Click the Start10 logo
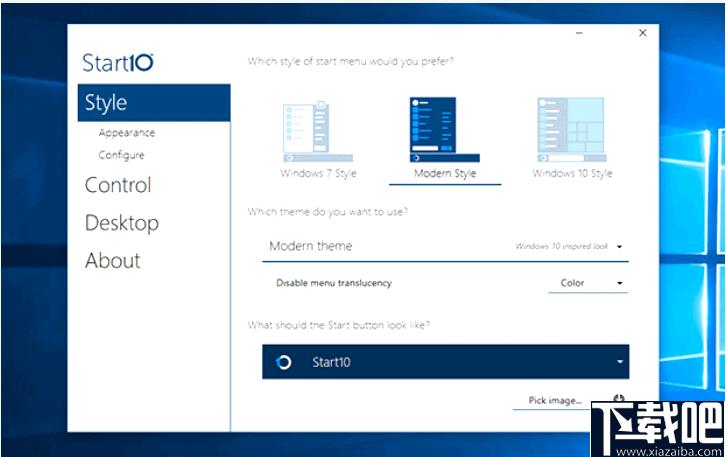726x457 pixels. pos(118,63)
